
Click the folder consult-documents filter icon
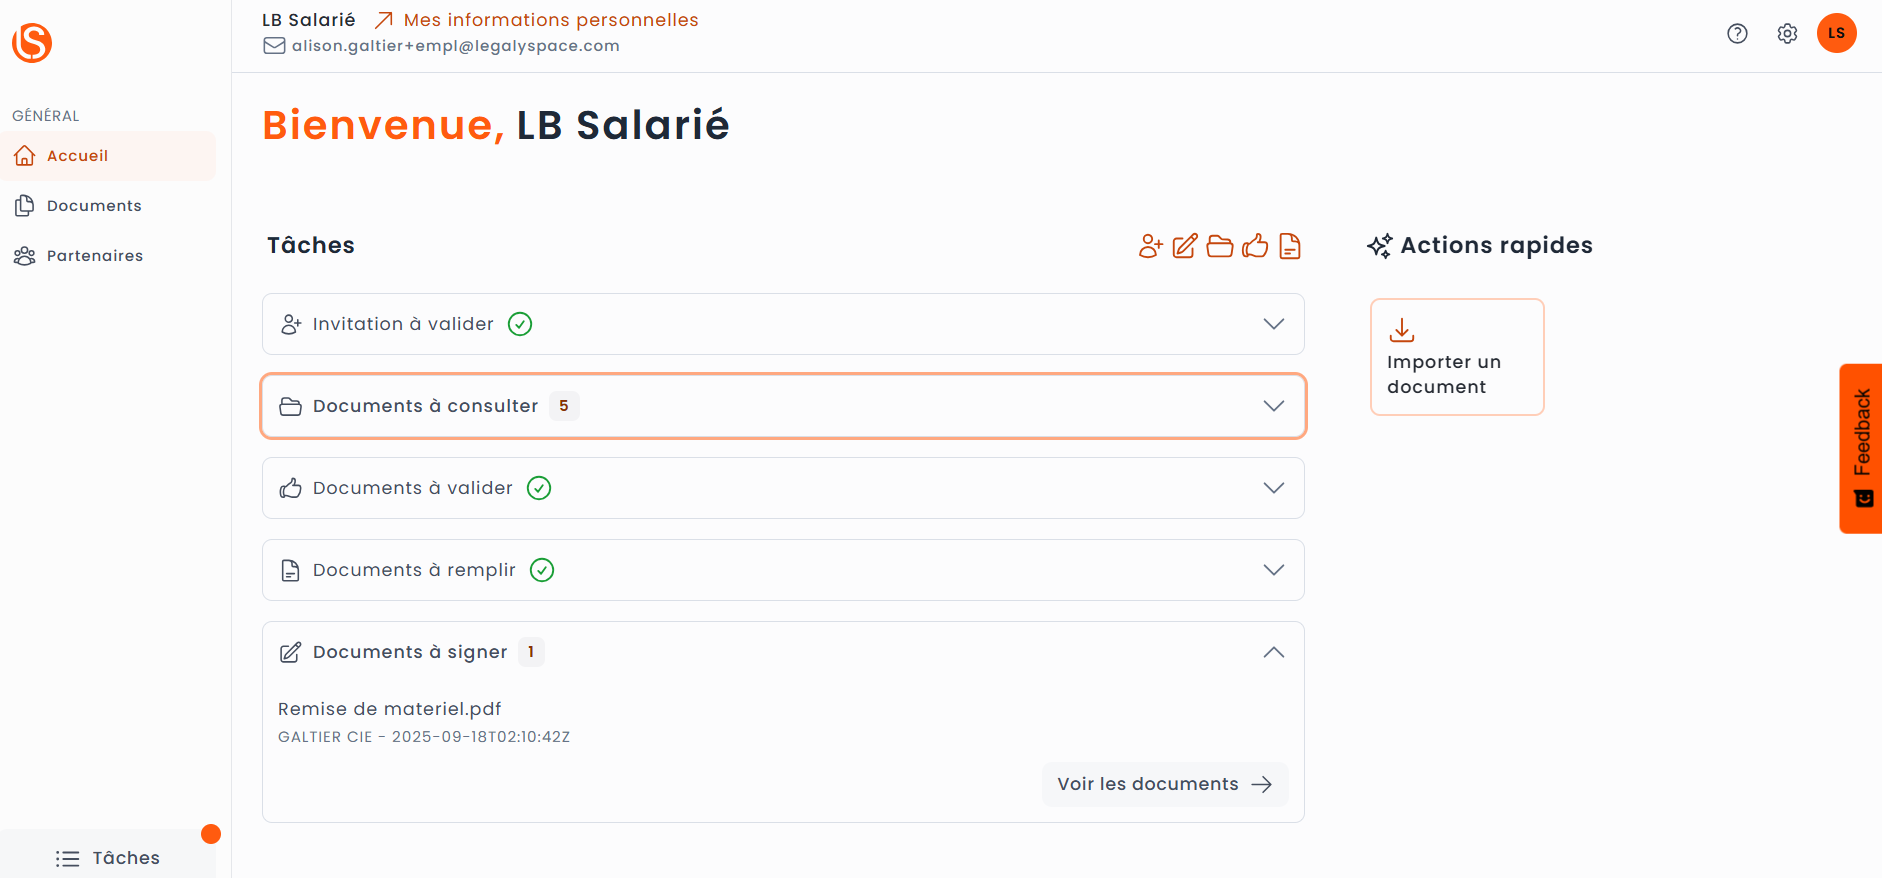1220,246
